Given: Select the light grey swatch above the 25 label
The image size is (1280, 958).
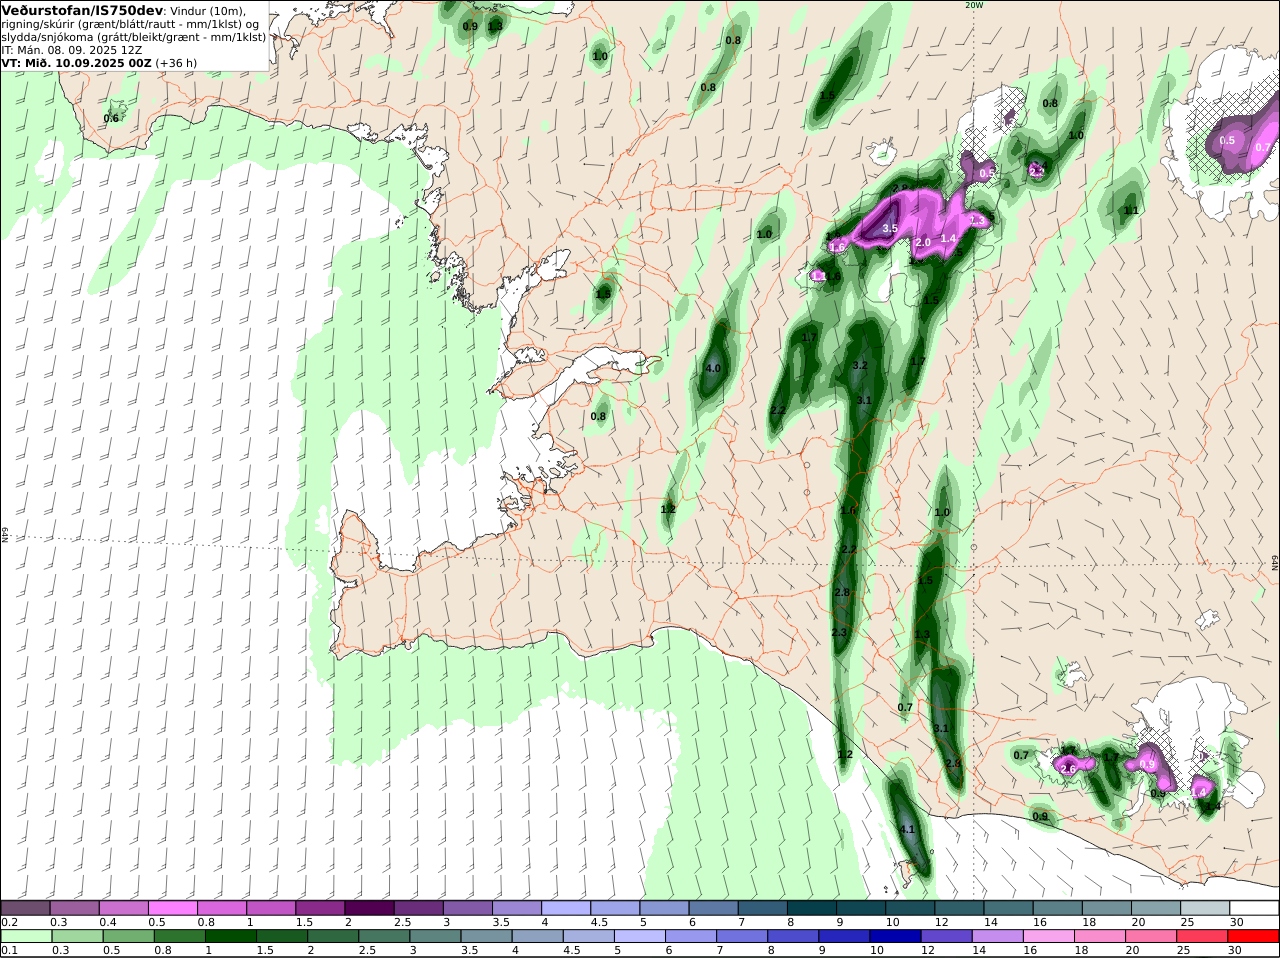Looking at the screenshot, I should coord(1205,908).
